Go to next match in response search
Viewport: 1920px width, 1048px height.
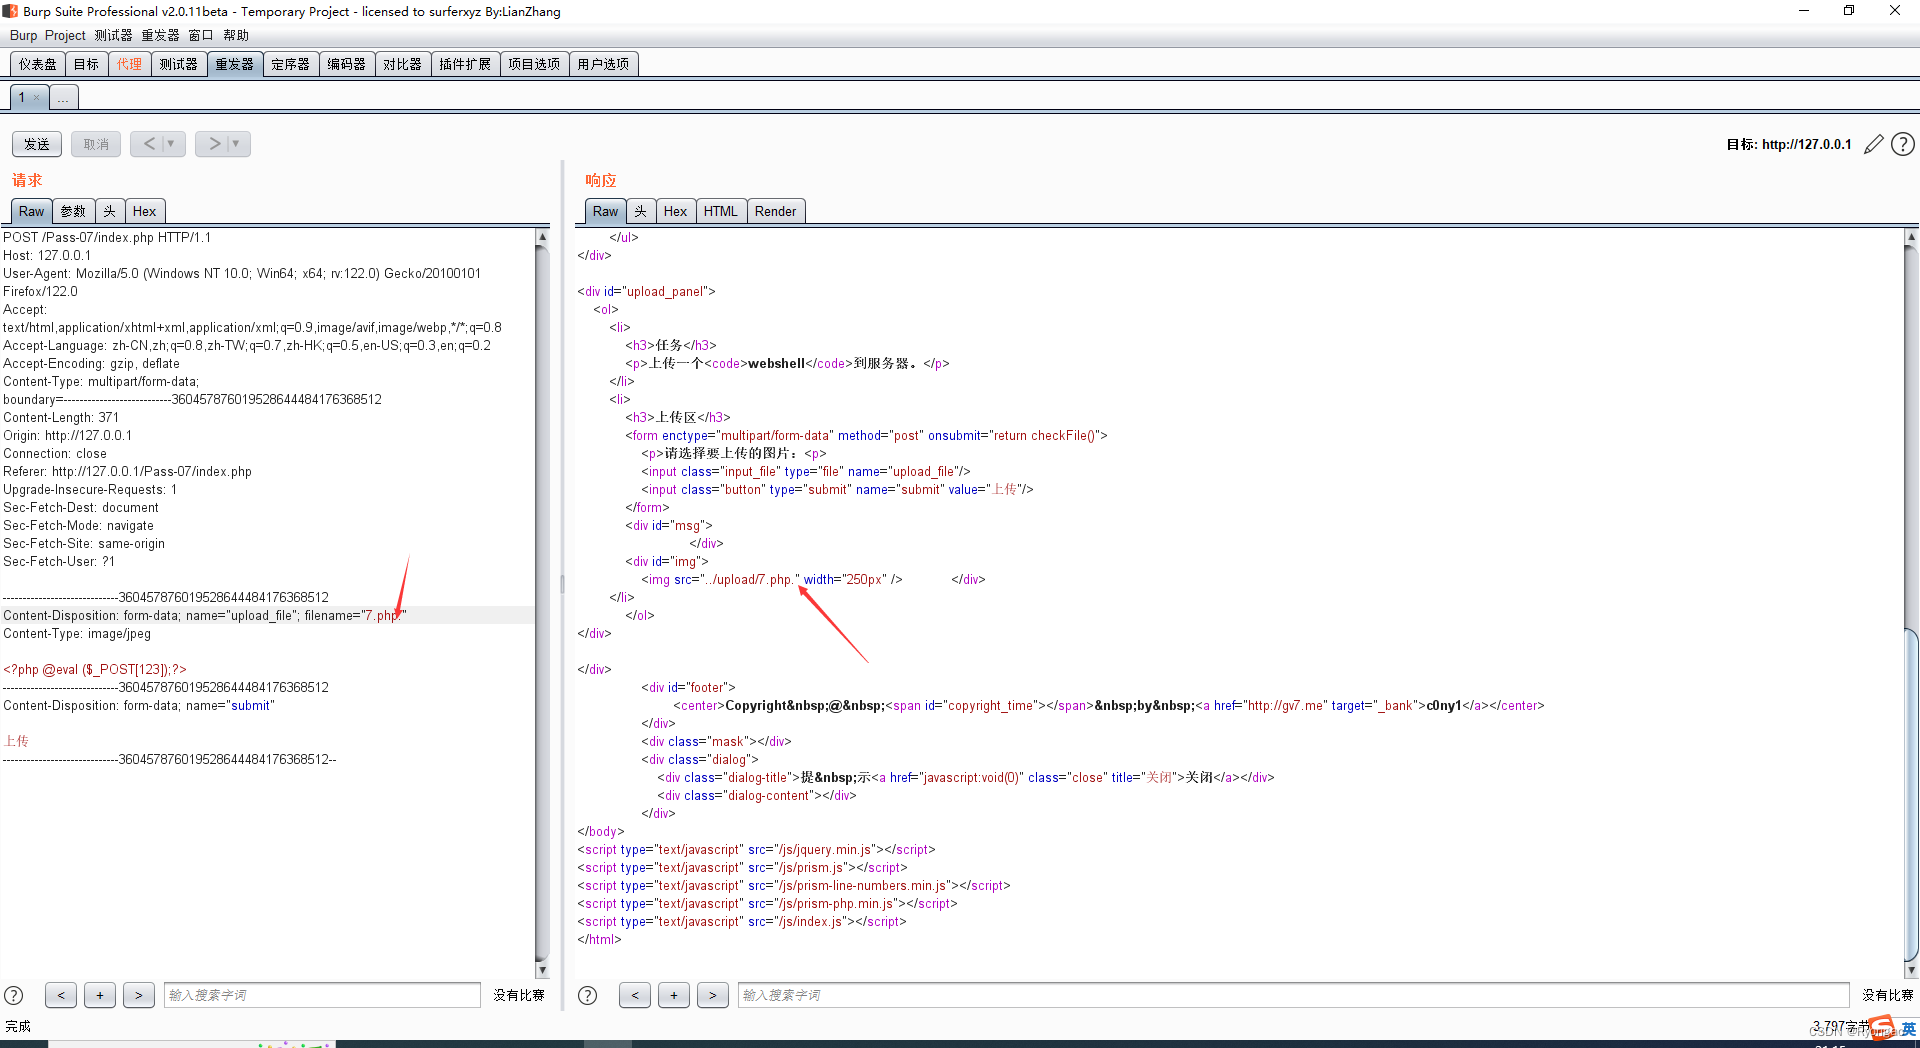pos(713,995)
